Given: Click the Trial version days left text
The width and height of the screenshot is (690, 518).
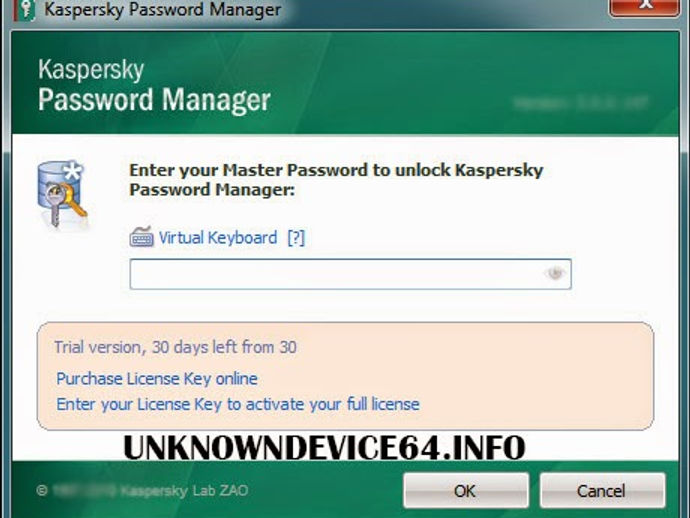Looking at the screenshot, I should 175,347.
